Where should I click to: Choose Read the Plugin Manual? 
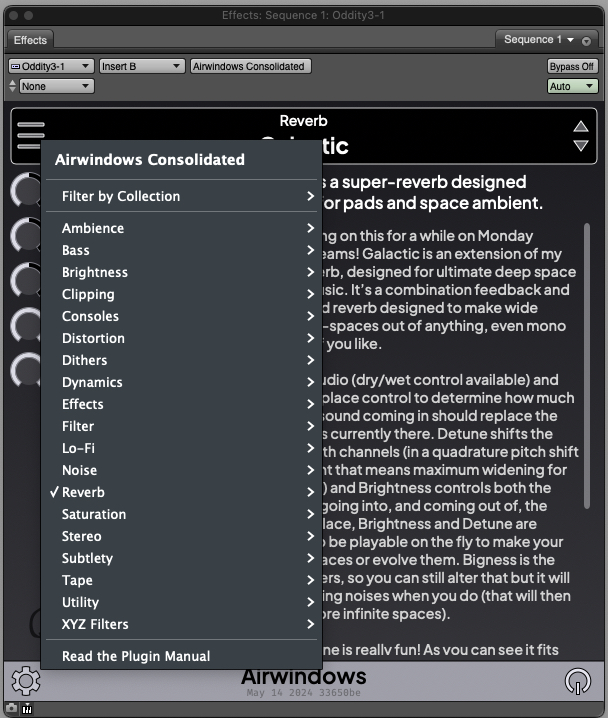click(181, 656)
